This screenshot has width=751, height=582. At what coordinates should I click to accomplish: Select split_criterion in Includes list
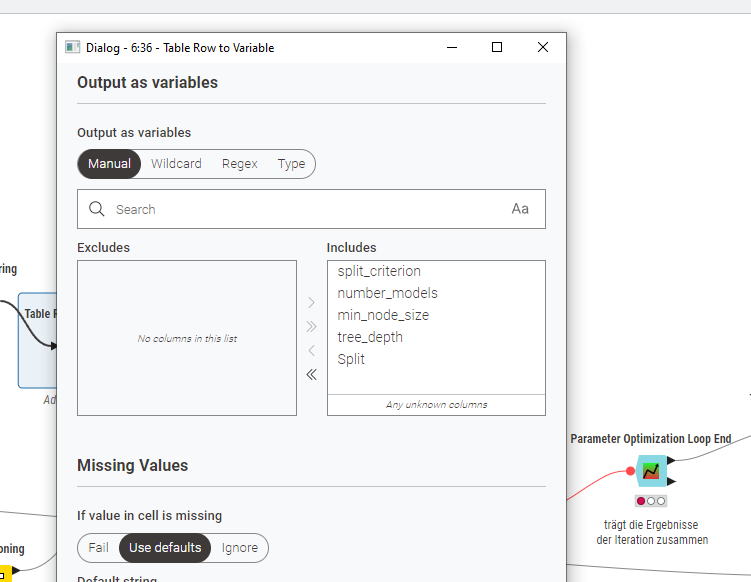(379, 271)
